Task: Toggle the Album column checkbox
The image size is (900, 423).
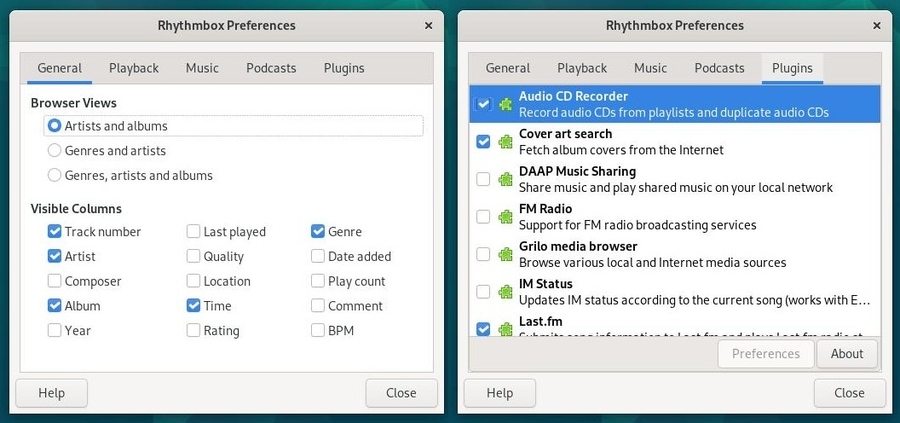Action: coord(55,306)
